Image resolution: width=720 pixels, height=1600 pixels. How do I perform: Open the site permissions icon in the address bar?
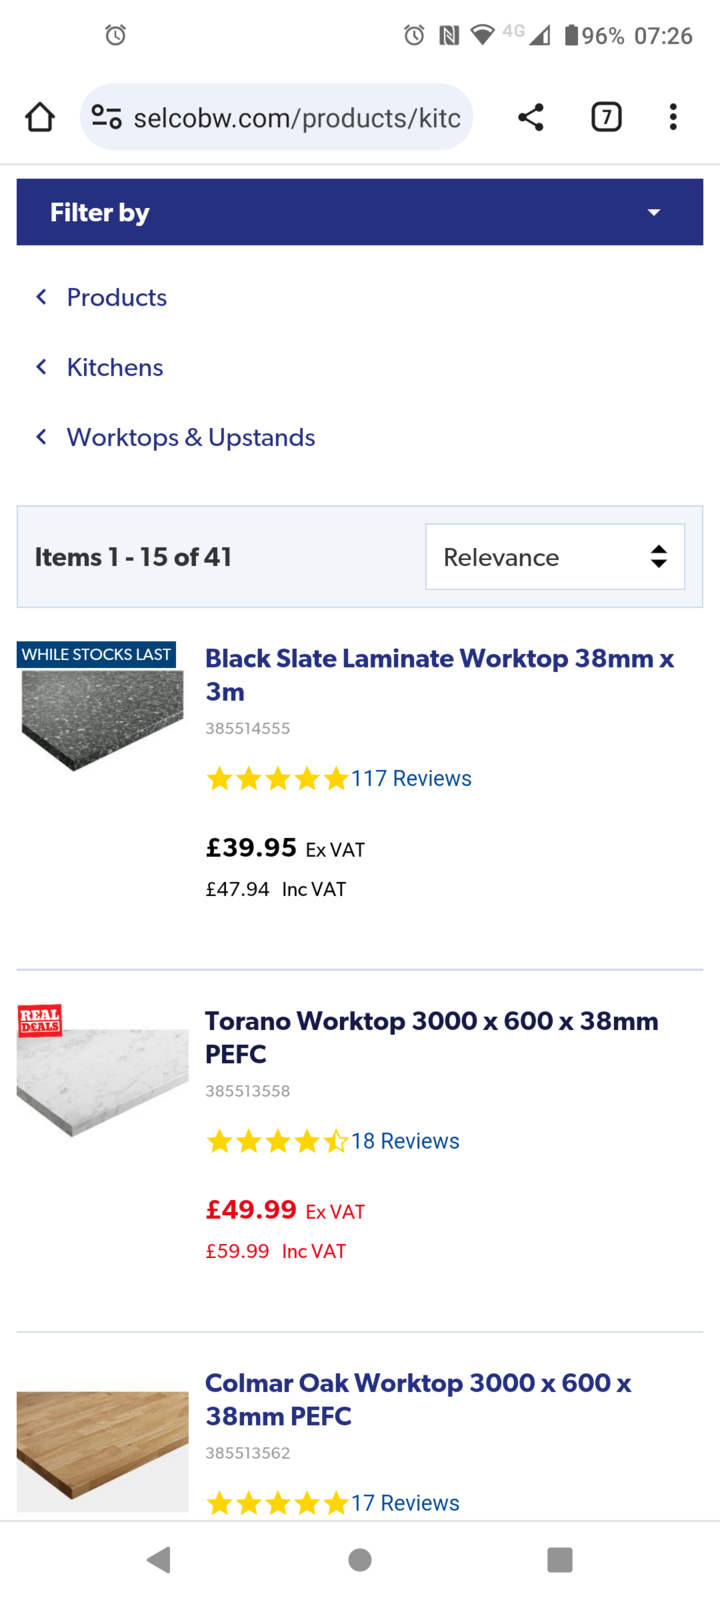click(x=106, y=117)
